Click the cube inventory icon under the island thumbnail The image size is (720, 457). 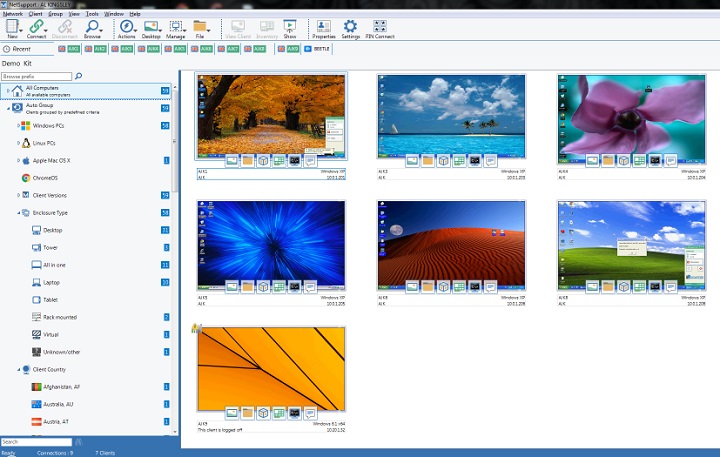443,161
